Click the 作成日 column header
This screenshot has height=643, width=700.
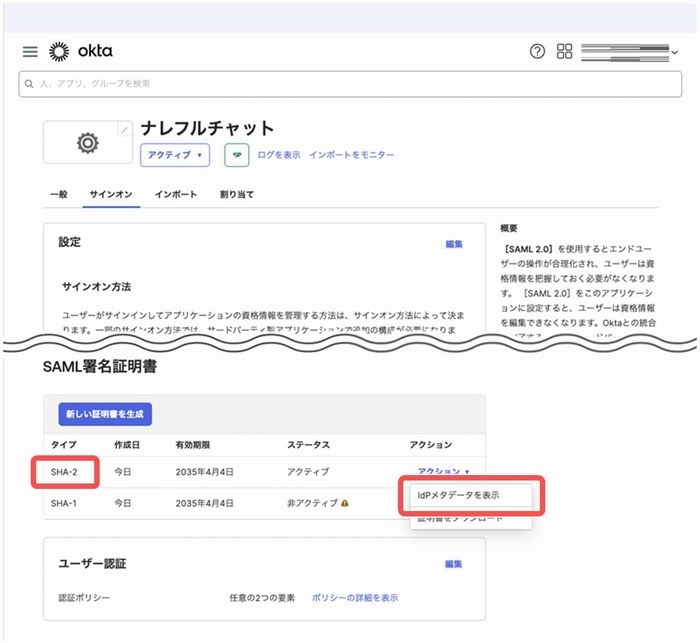pyautogui.click(x=127, y=445)
